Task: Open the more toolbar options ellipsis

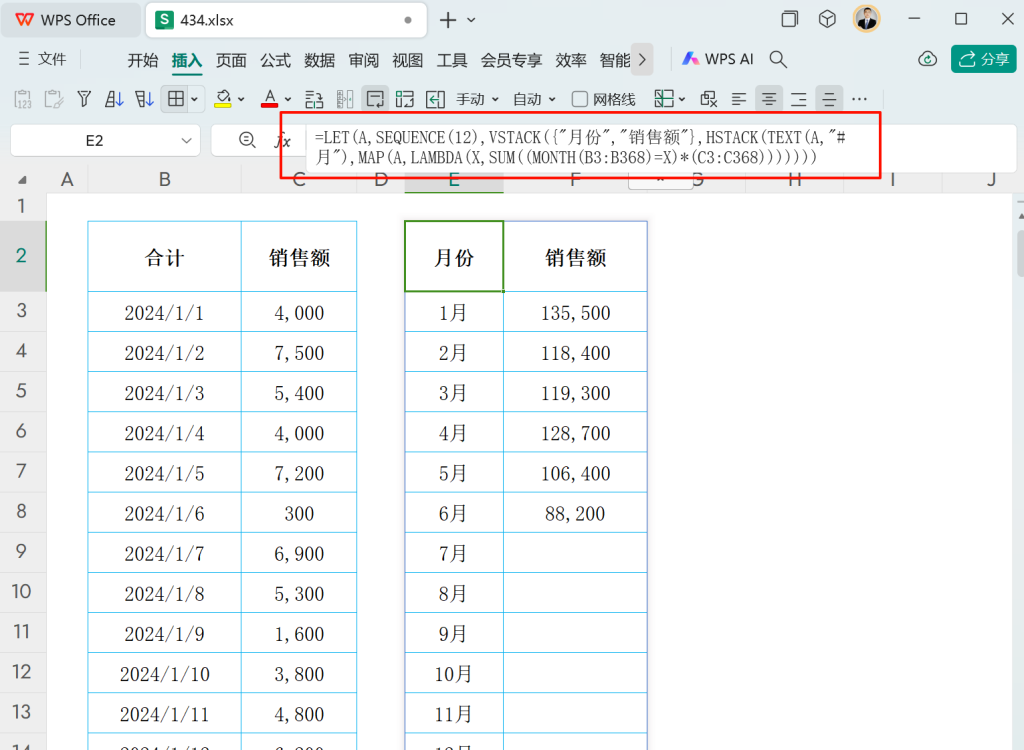Action: click(x=859, y=99)
